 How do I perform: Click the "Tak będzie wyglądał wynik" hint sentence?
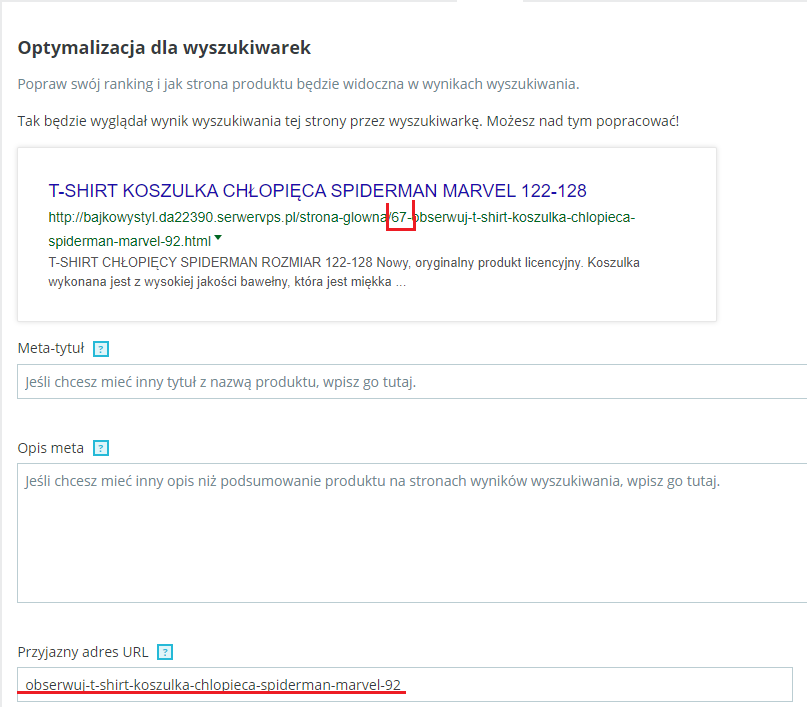(348, 122)
